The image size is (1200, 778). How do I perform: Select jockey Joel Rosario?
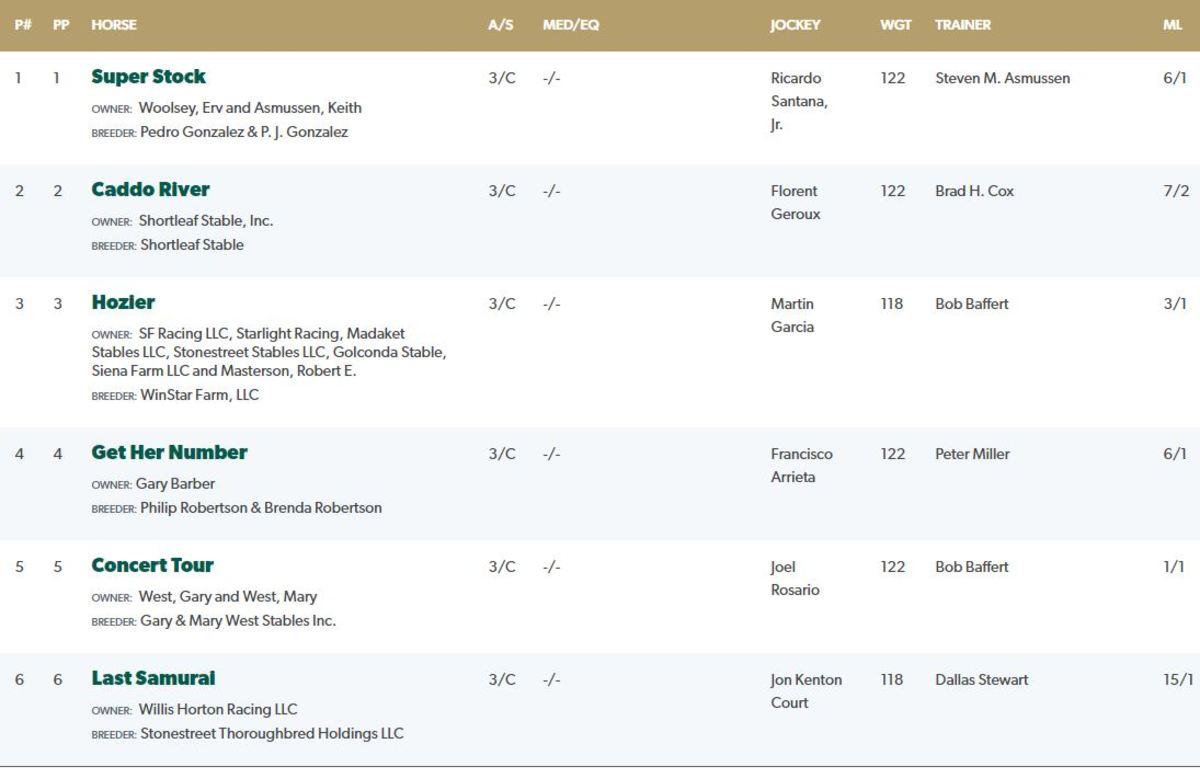pos(795,578)
